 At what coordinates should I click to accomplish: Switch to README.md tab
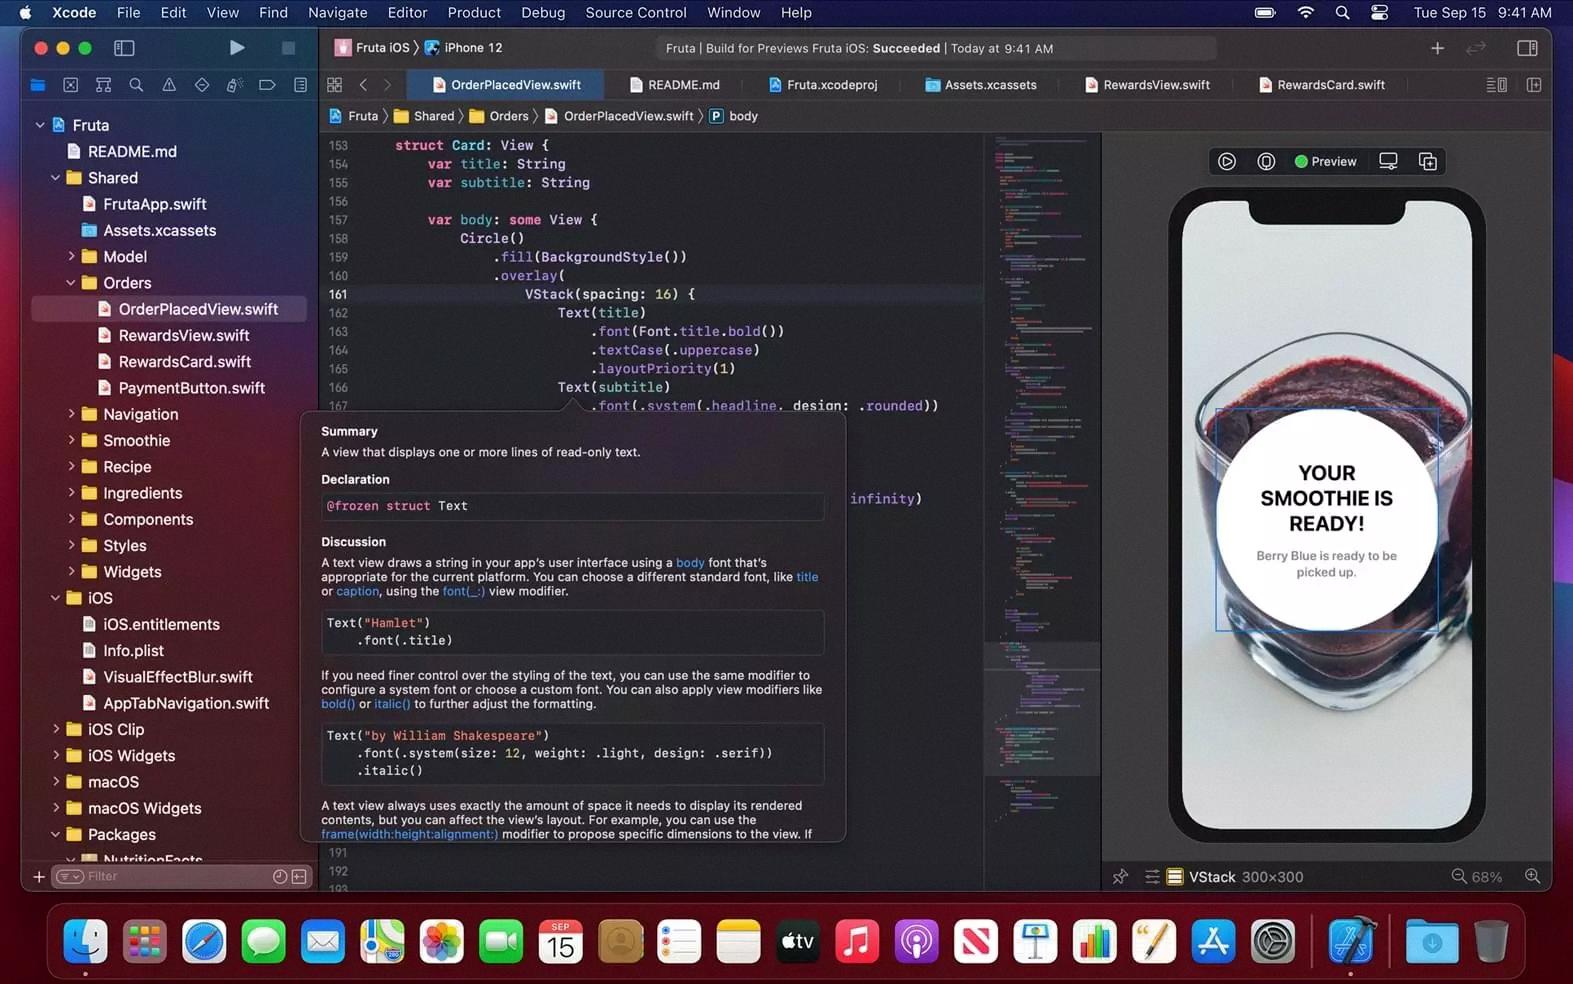pyautogui.click(x=675, y=85)
